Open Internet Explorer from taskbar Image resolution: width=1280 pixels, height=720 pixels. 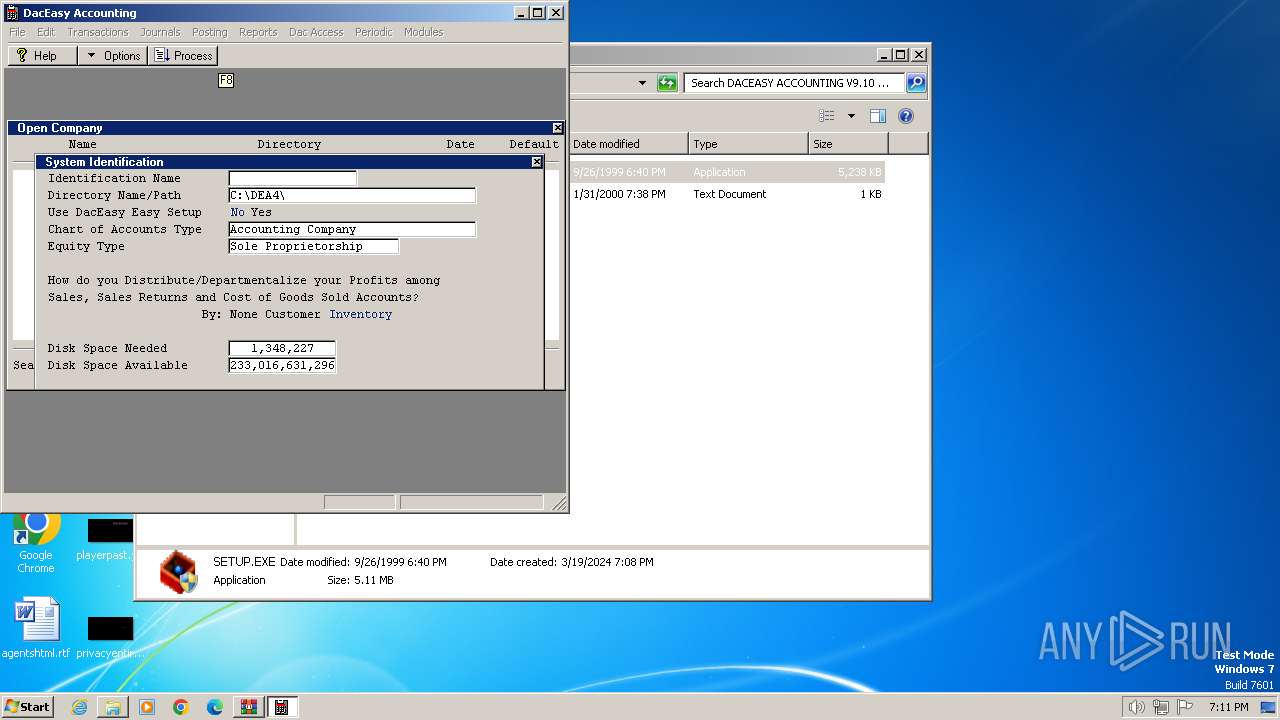click(x=79, y=707)
